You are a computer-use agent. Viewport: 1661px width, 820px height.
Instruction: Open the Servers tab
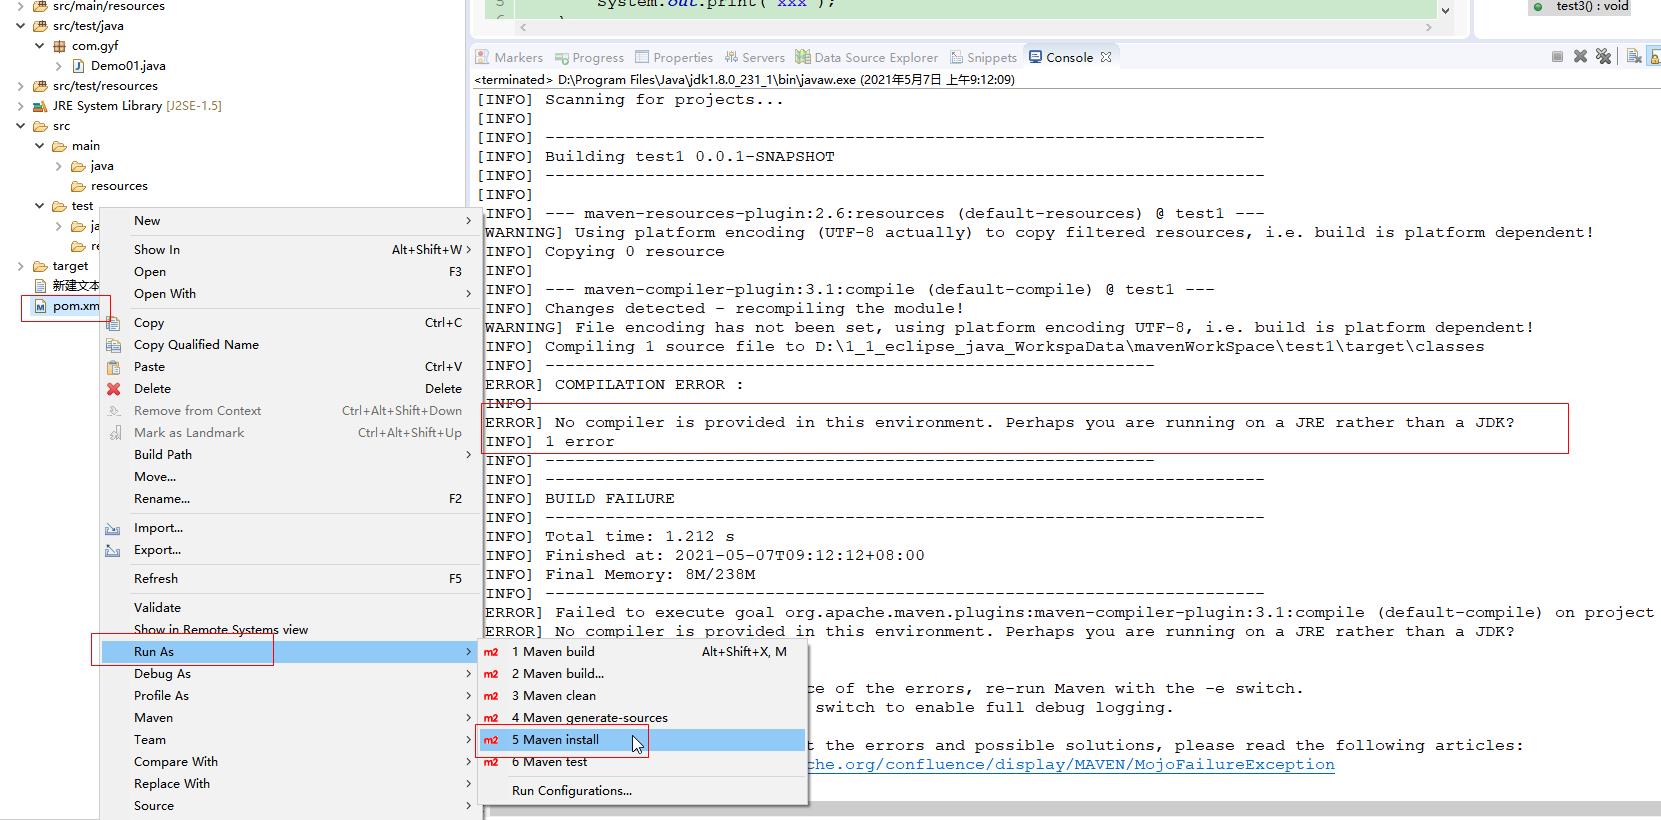755,57
